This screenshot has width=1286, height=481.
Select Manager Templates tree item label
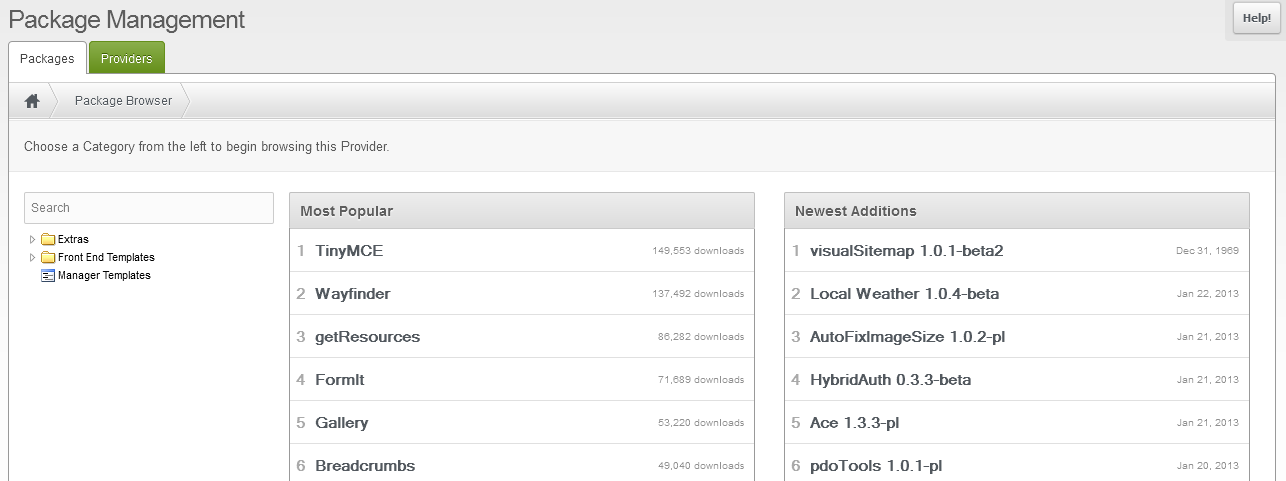pyautogui.click(x=104, y=276)
